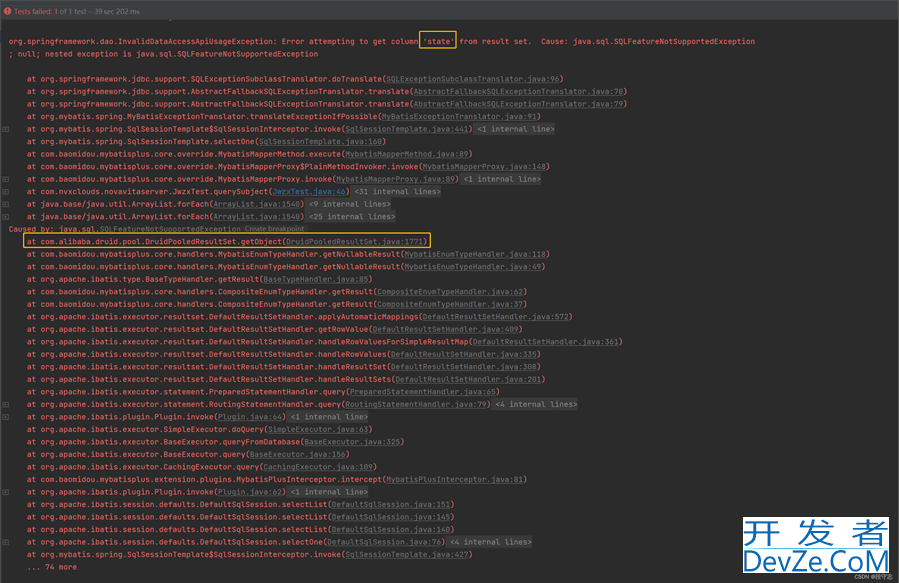This screenshot has height=583, width=899.
Task: Open SqlSessionTemplate.java:160 link
Action: 320,141
